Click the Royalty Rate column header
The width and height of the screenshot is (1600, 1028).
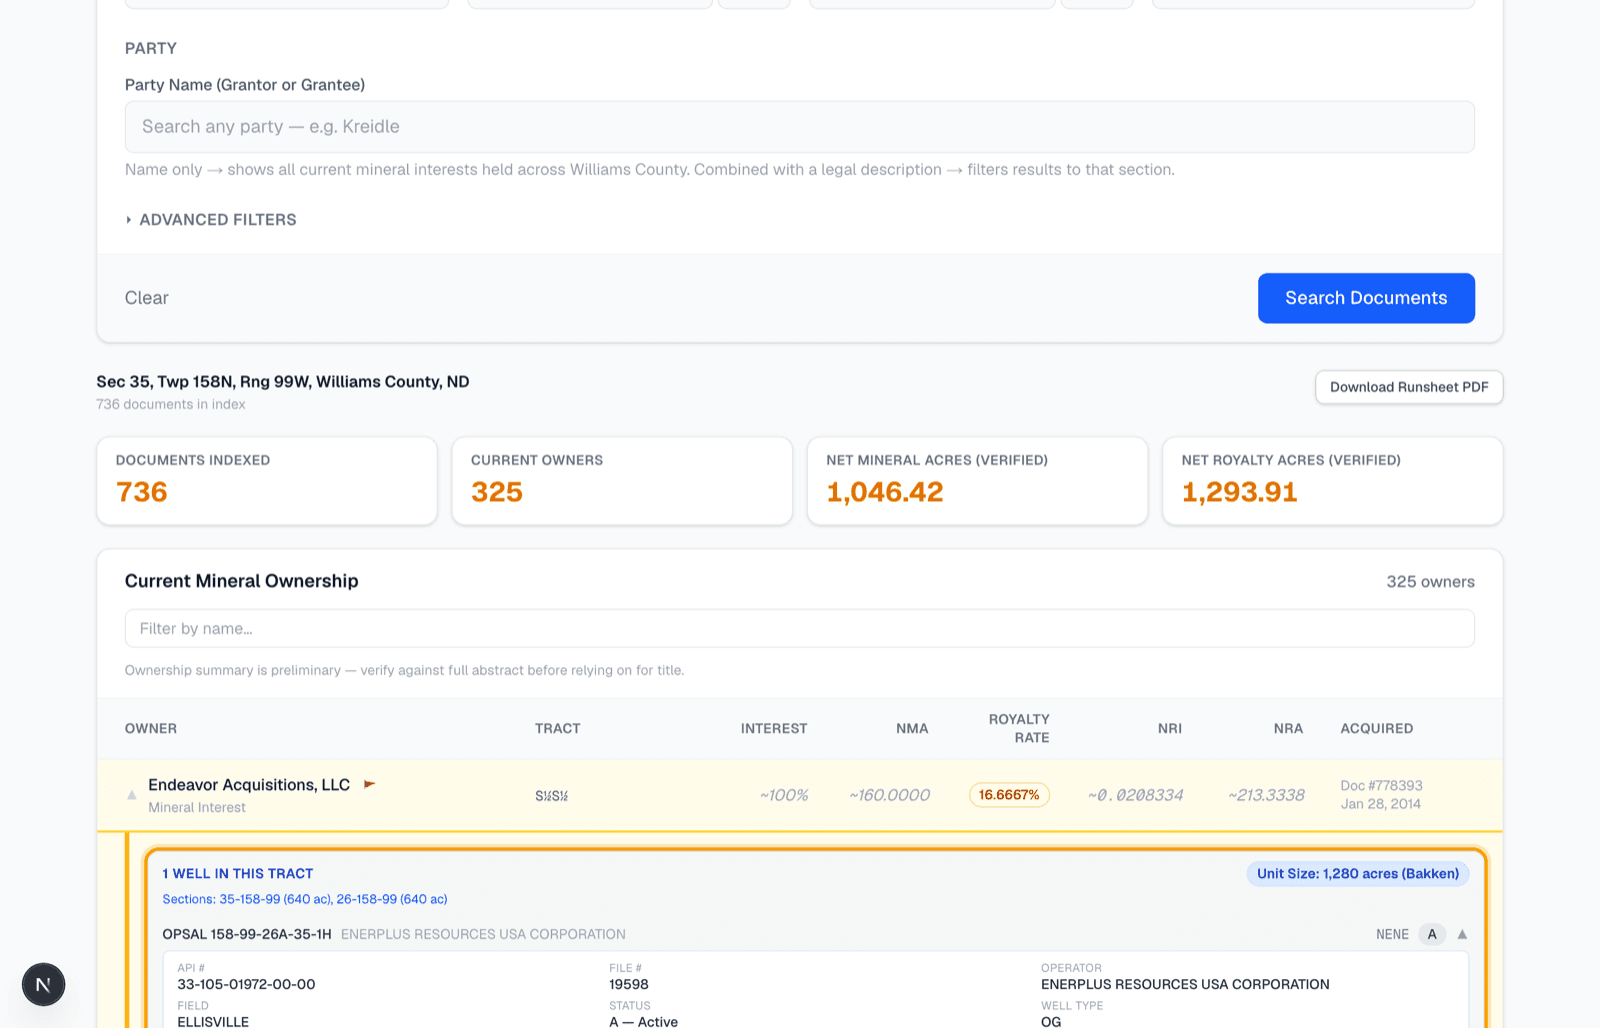[x=1019, y=728]
